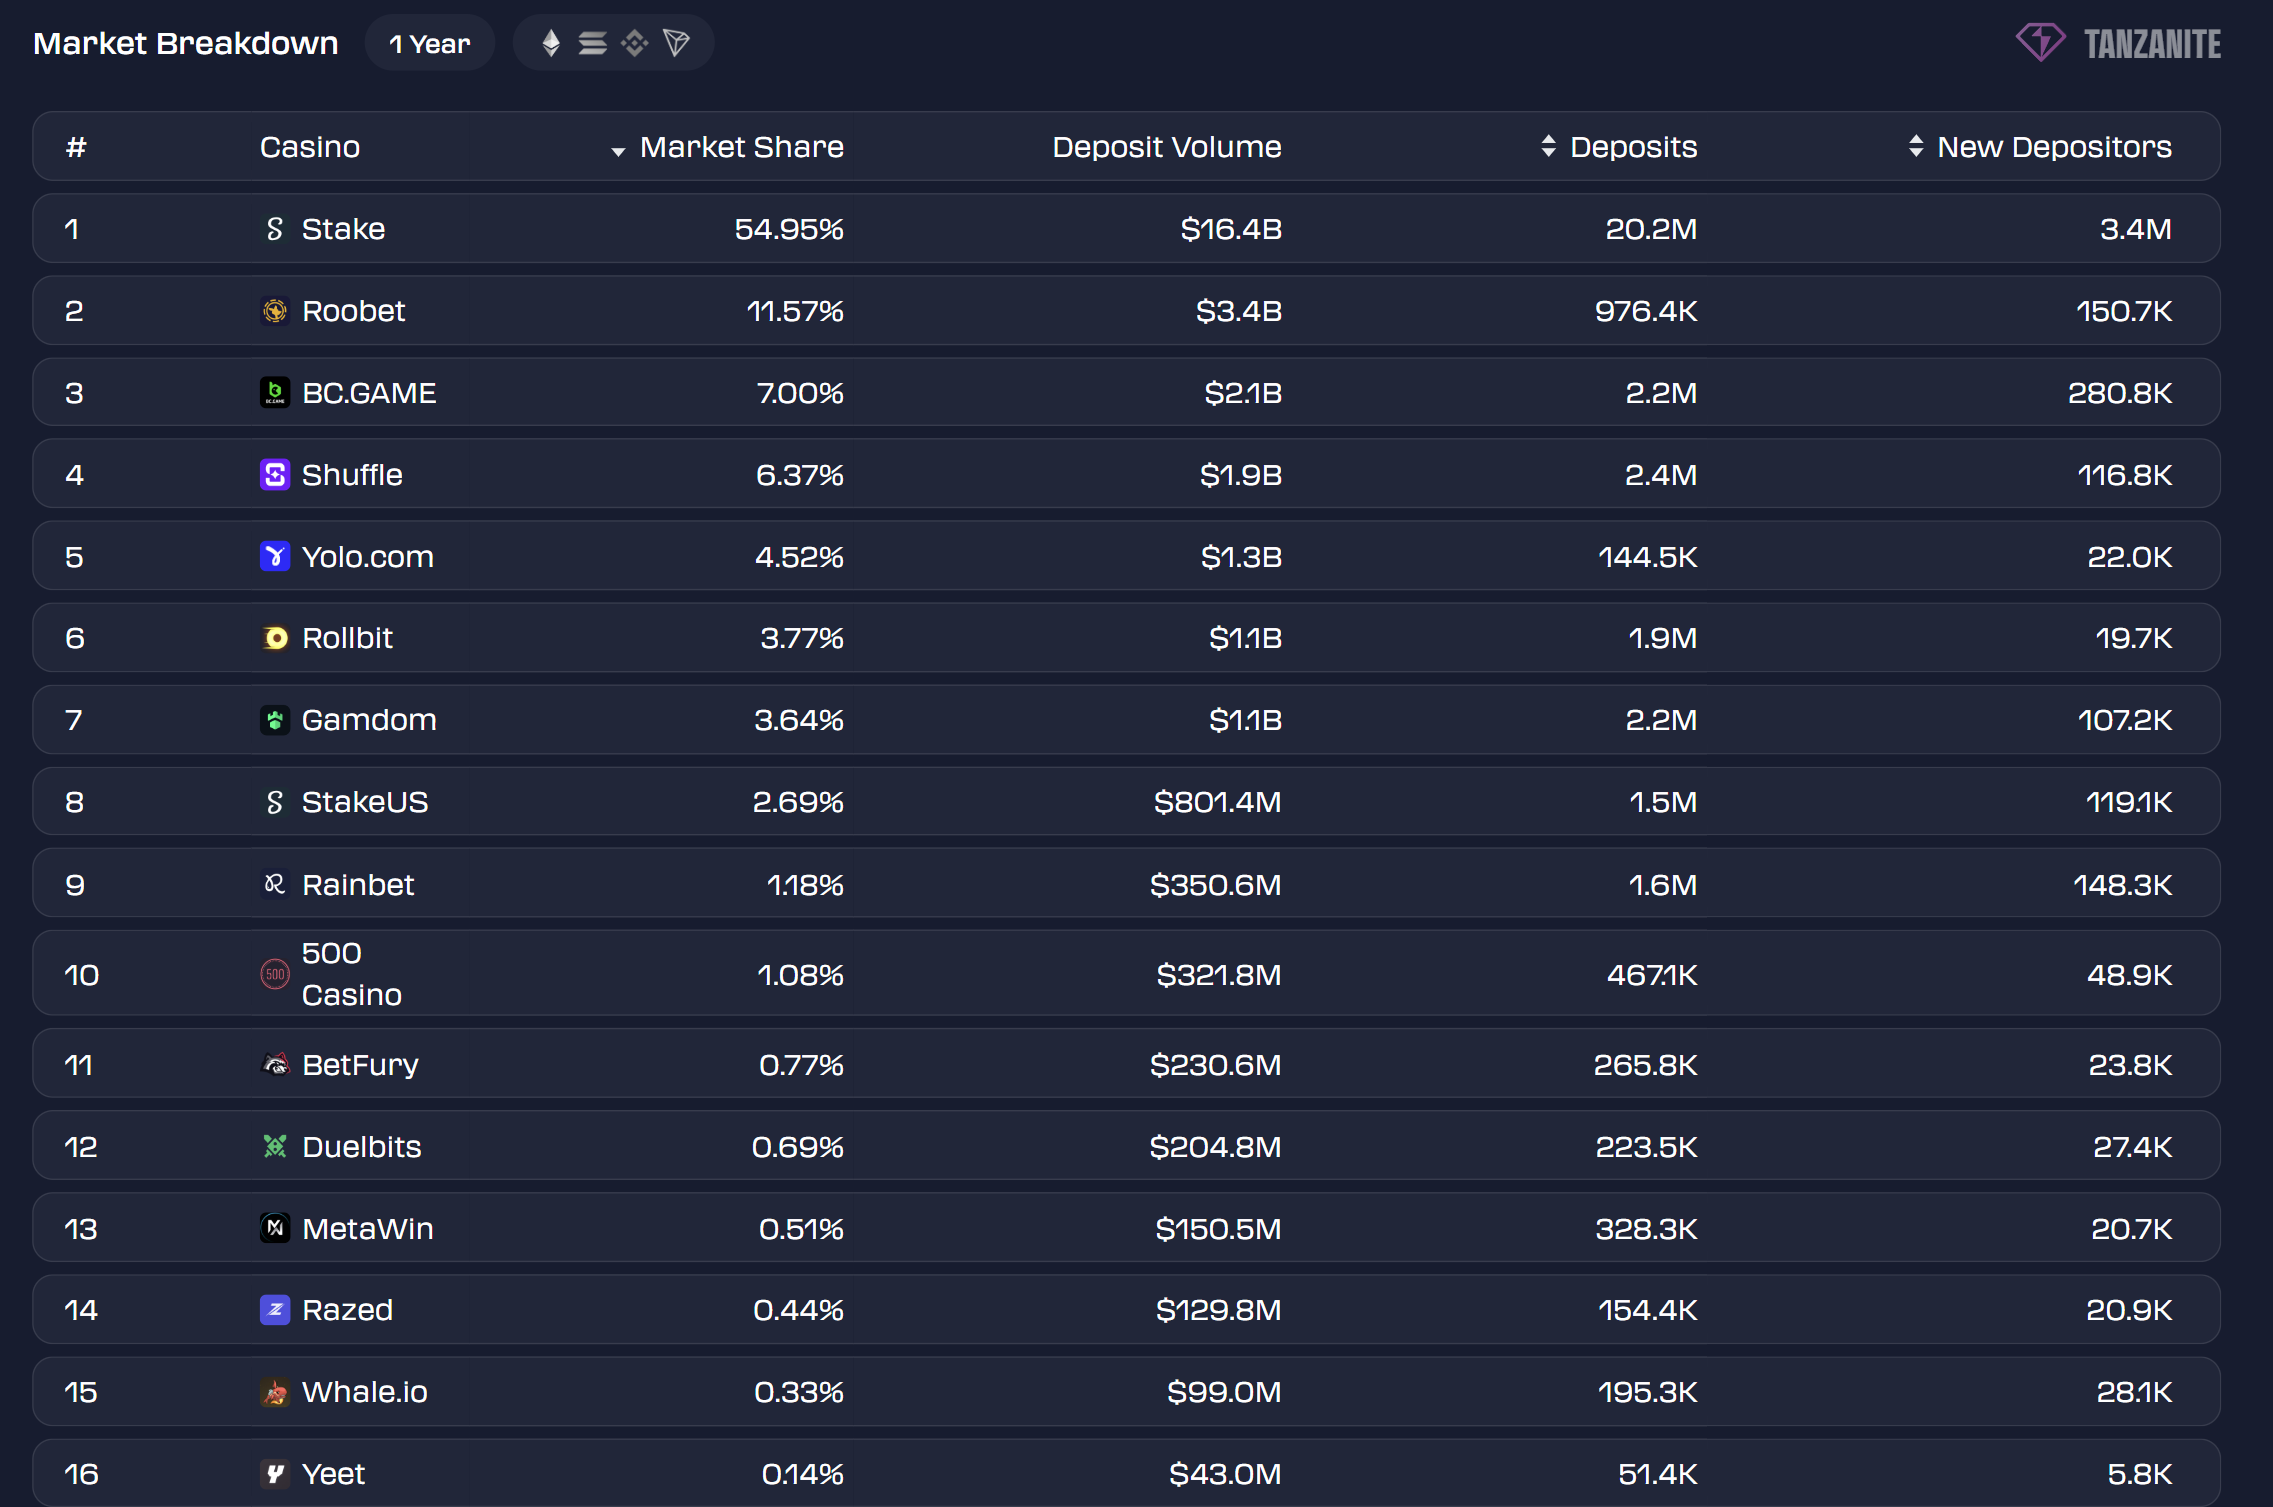The width and height of the screenshot is (2273, 1507).
Task: Open the Yolo.com casino name link
Action: click(x=368, y=557)
